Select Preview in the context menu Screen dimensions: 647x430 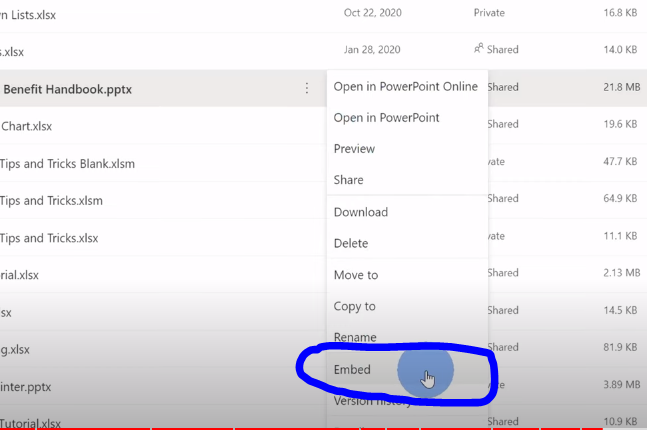click(354, 149)
